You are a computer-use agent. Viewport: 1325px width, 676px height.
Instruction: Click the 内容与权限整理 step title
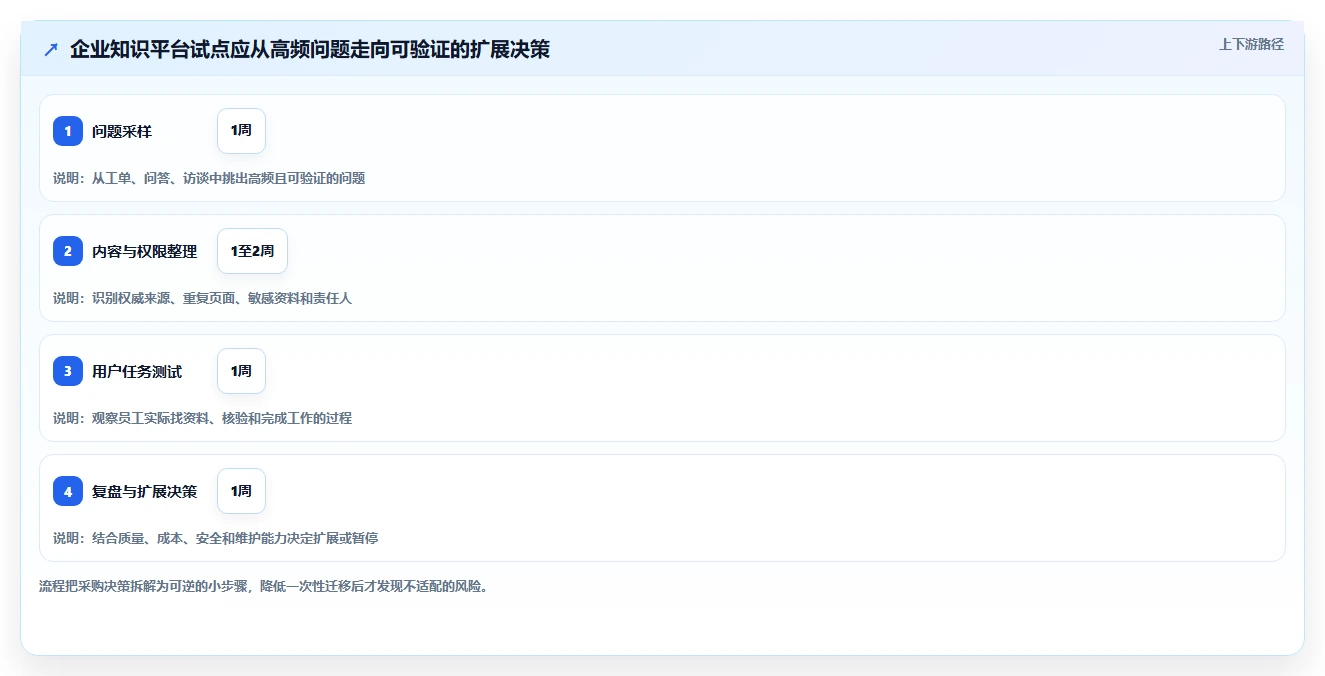[x=145, y=251]
